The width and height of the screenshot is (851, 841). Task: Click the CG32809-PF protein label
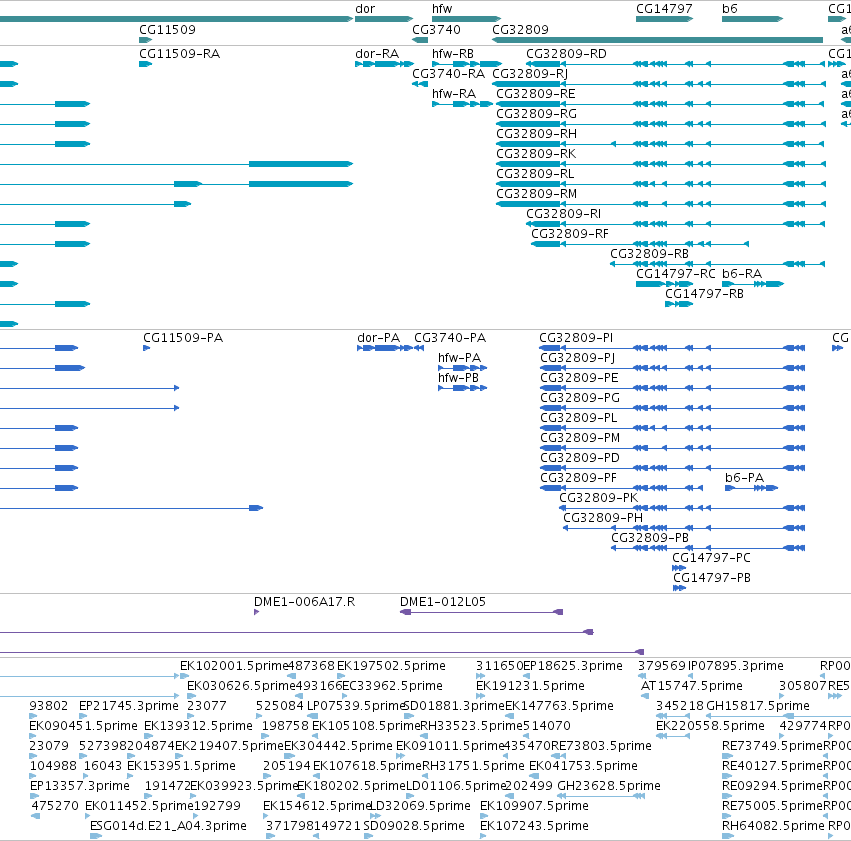579,478
